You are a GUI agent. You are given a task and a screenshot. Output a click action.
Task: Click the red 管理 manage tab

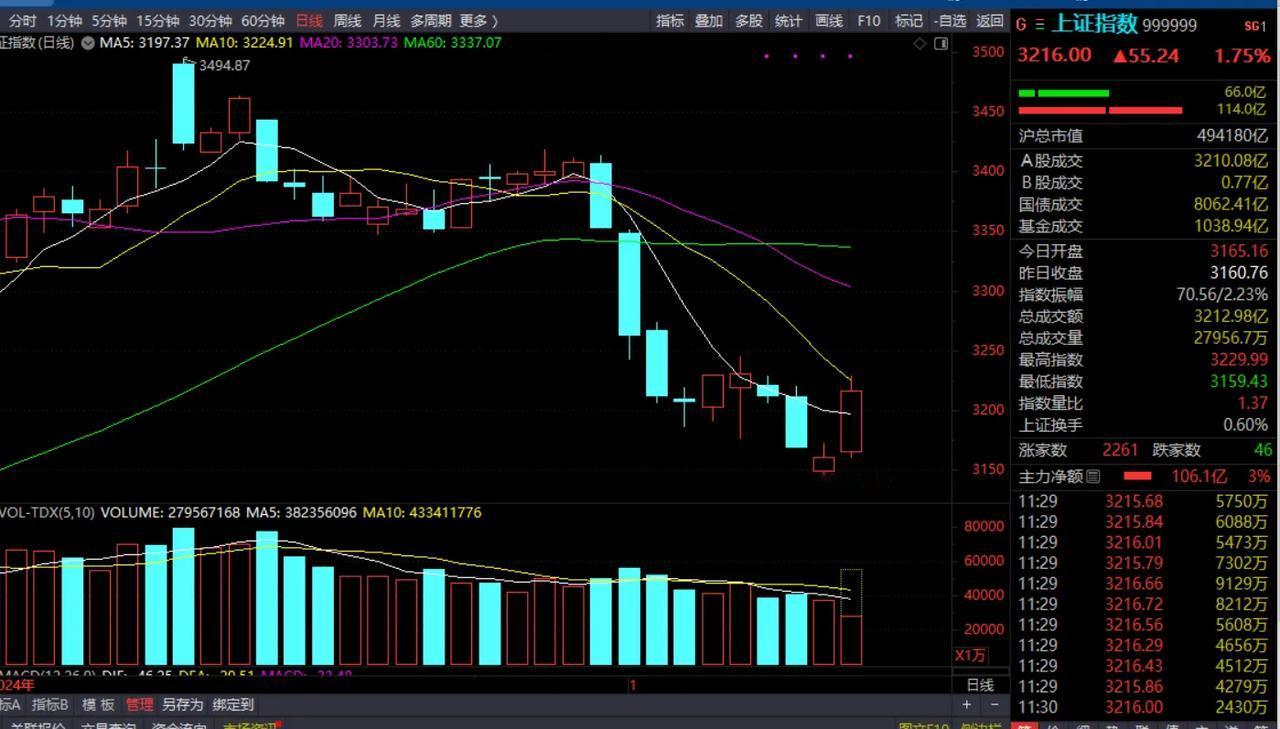point(139,704)
